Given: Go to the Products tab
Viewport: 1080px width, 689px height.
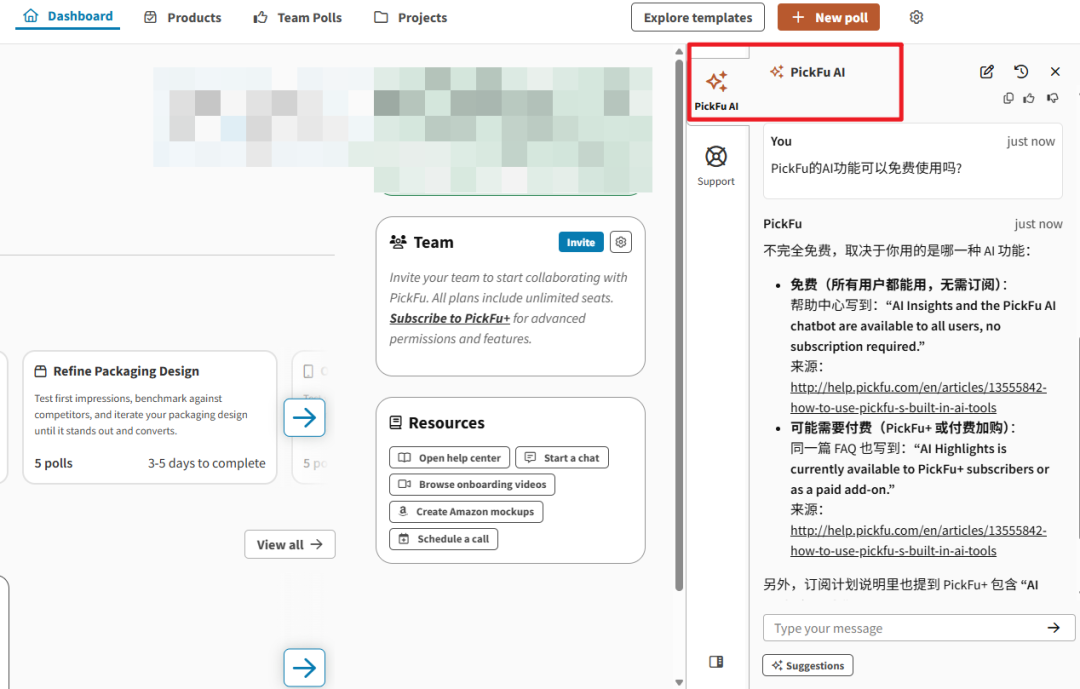Looking at the screenshot, I should pyautogui.click(x=183, y=18).
